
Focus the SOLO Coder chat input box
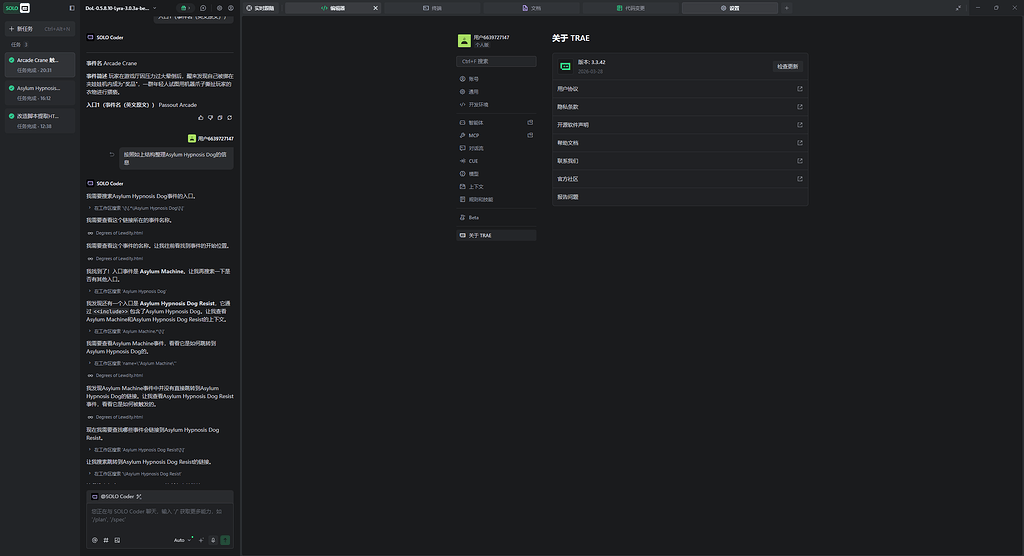pyautogui.click(x=159, y=516)
